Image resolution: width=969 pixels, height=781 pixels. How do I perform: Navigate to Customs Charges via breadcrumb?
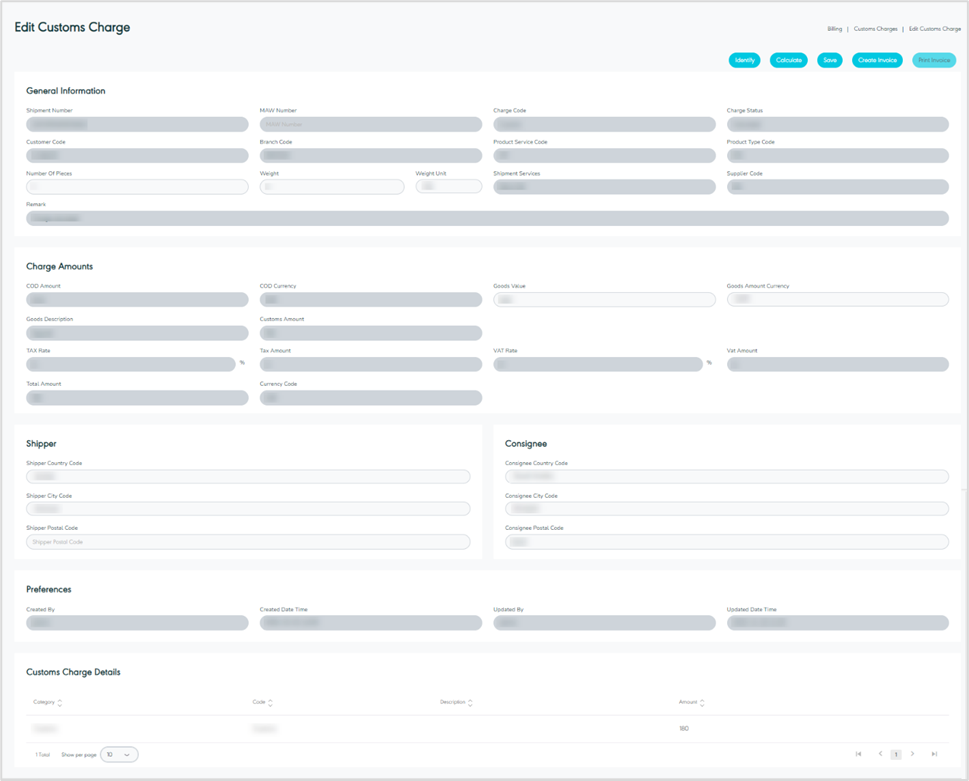click(875, 28)
